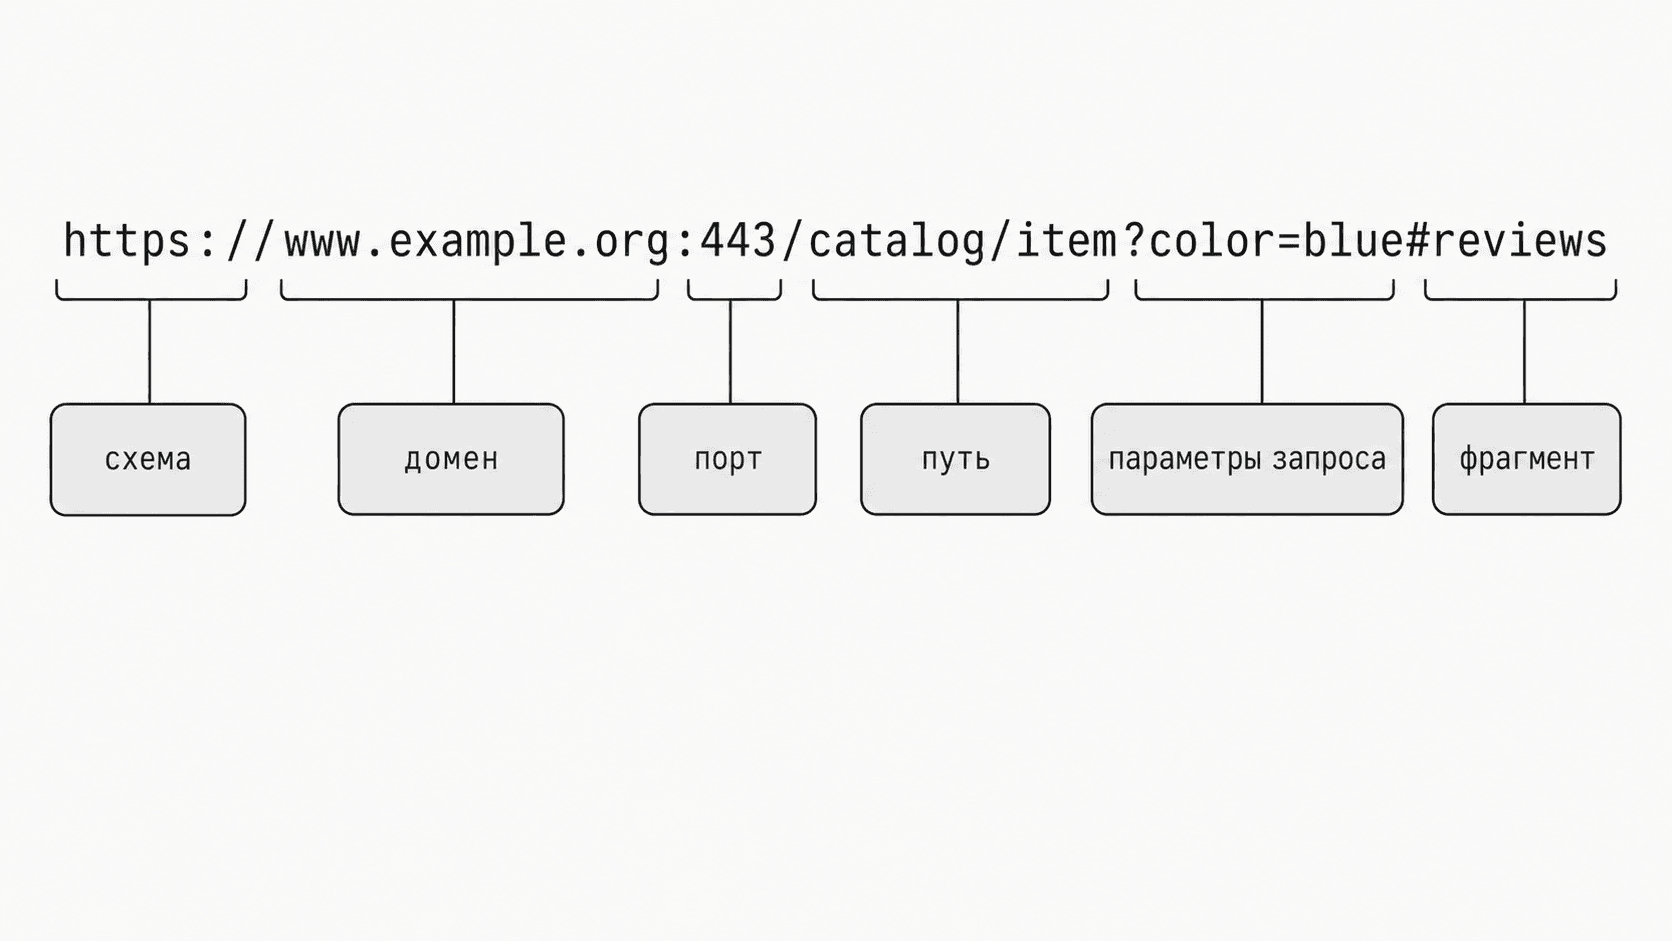Click the bracket under https://
The image size is (1672, 941).
151,290
